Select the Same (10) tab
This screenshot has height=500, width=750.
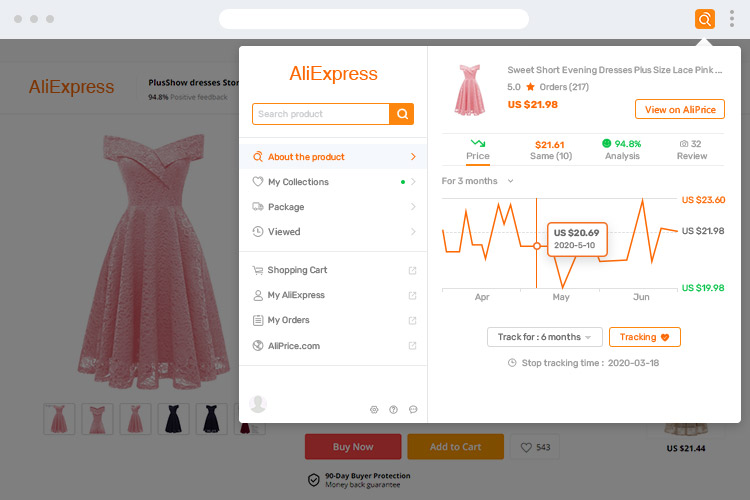549,150
